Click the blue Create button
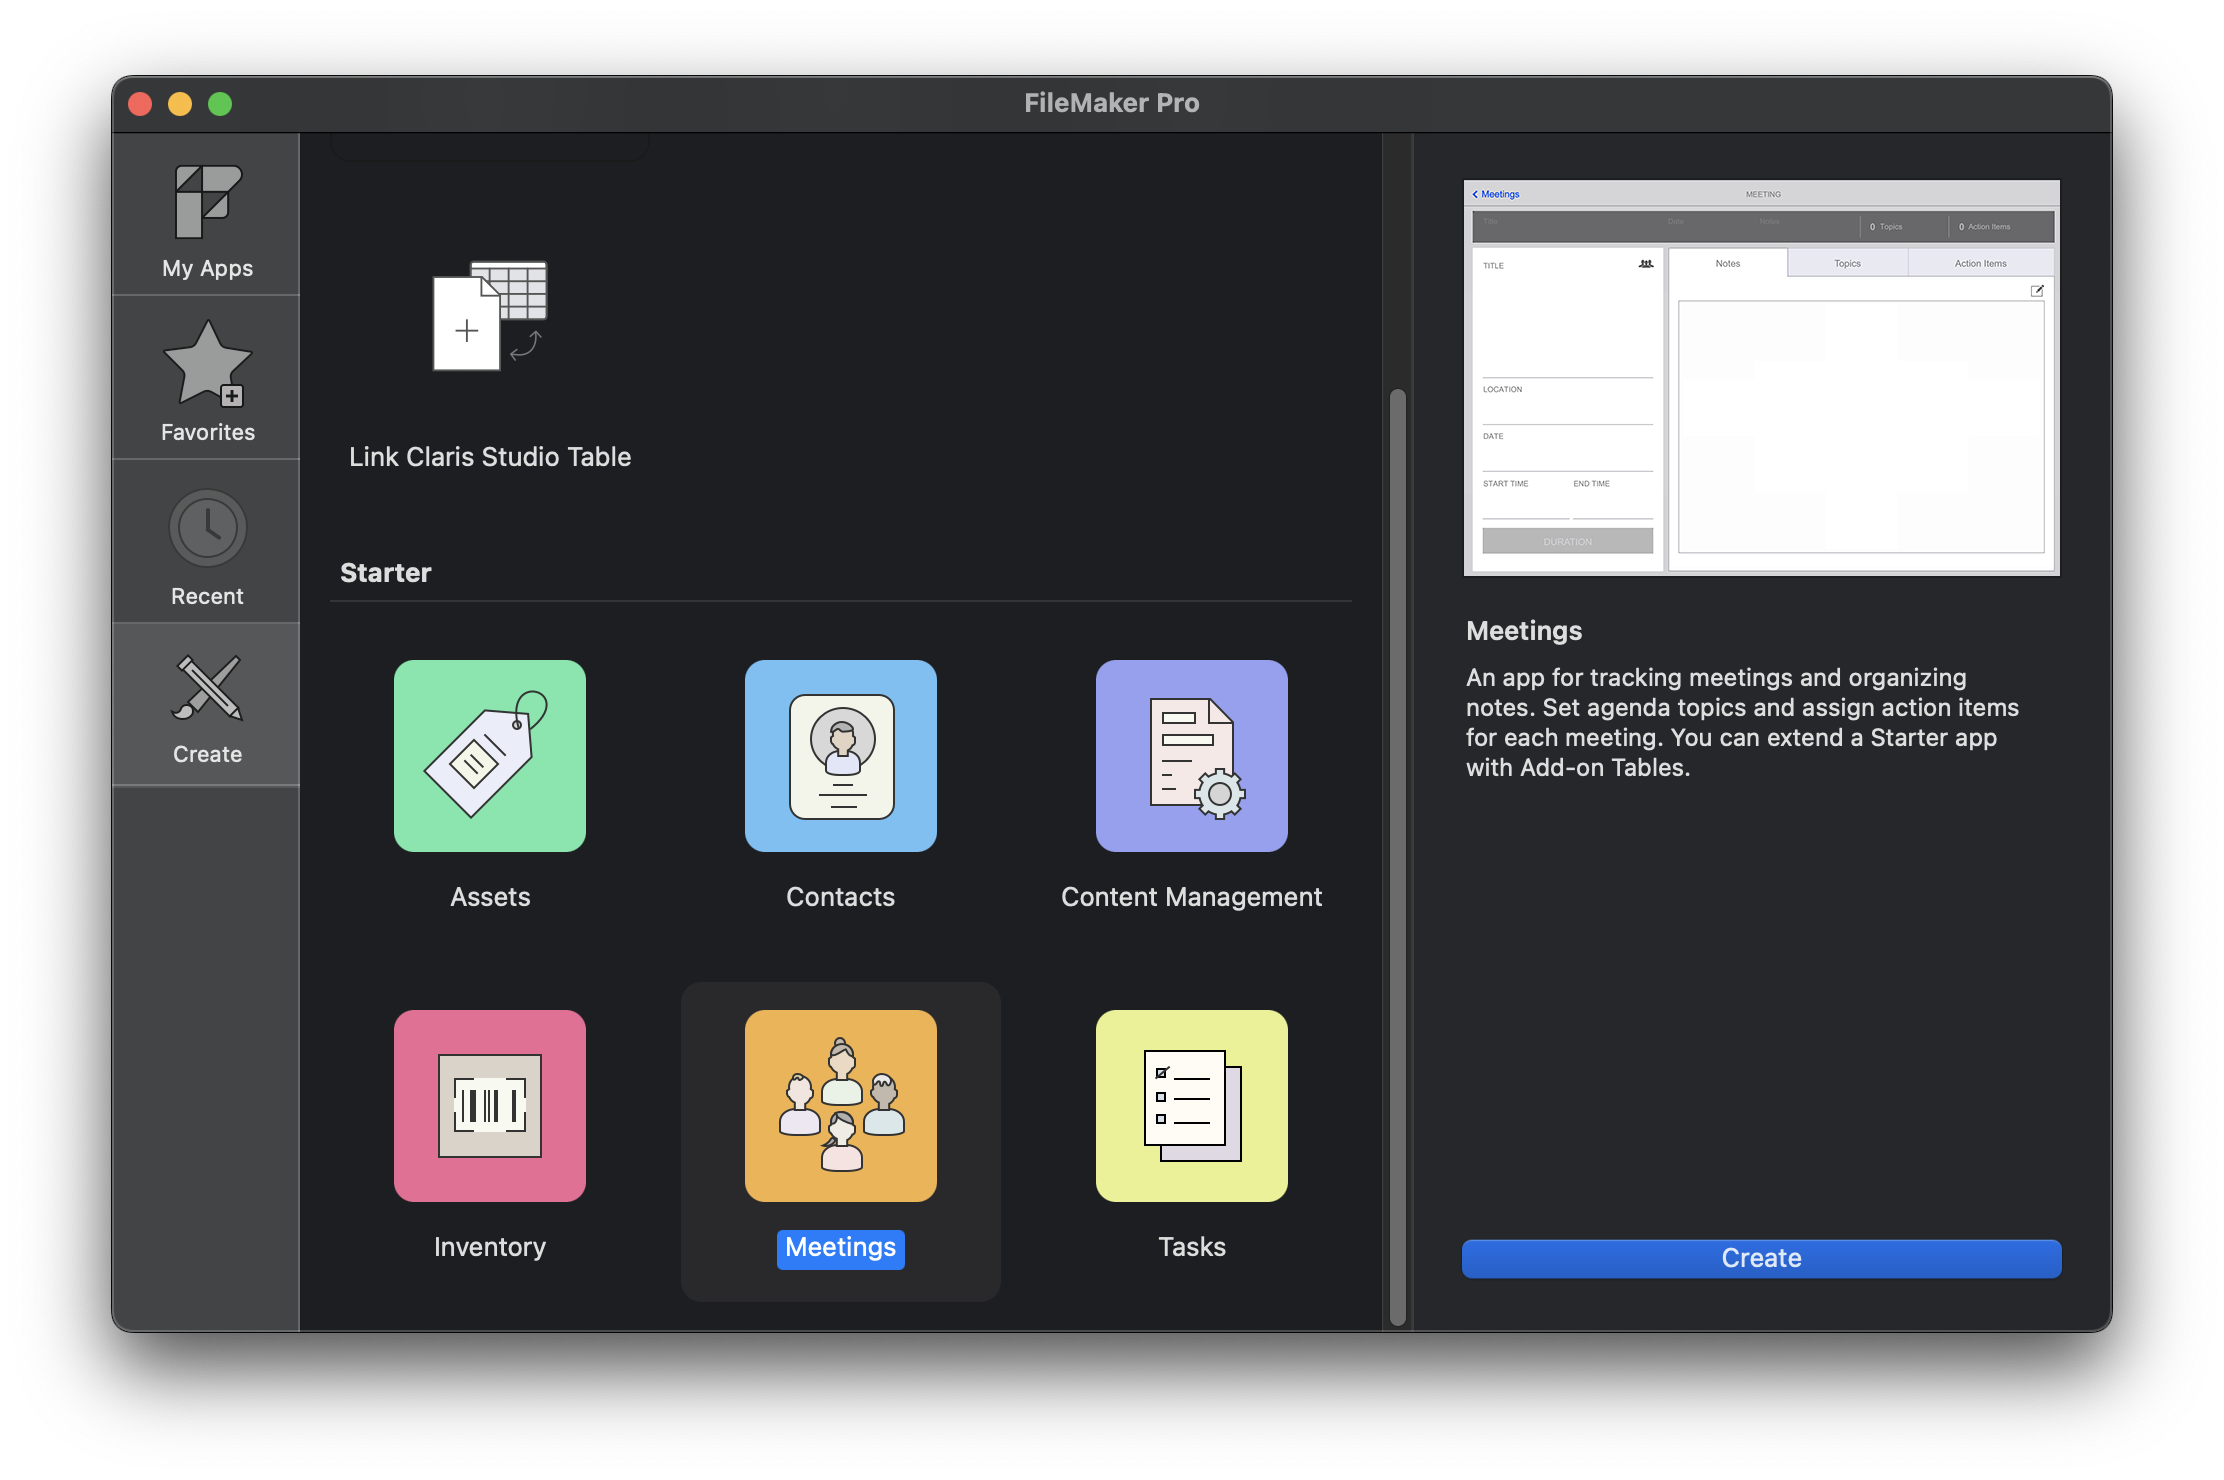Viewport: 2224px width, 1480px height. pyautogui.click(x=1761, y=1258)
